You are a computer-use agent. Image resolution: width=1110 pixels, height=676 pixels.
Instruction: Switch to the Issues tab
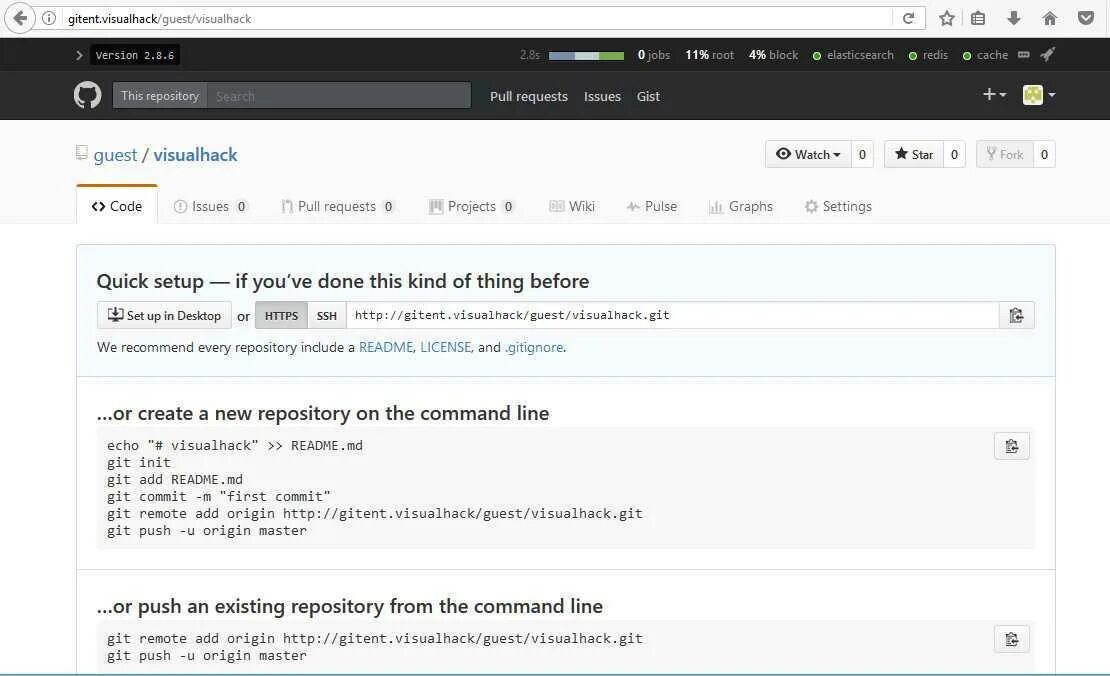[x=210, y=206]
